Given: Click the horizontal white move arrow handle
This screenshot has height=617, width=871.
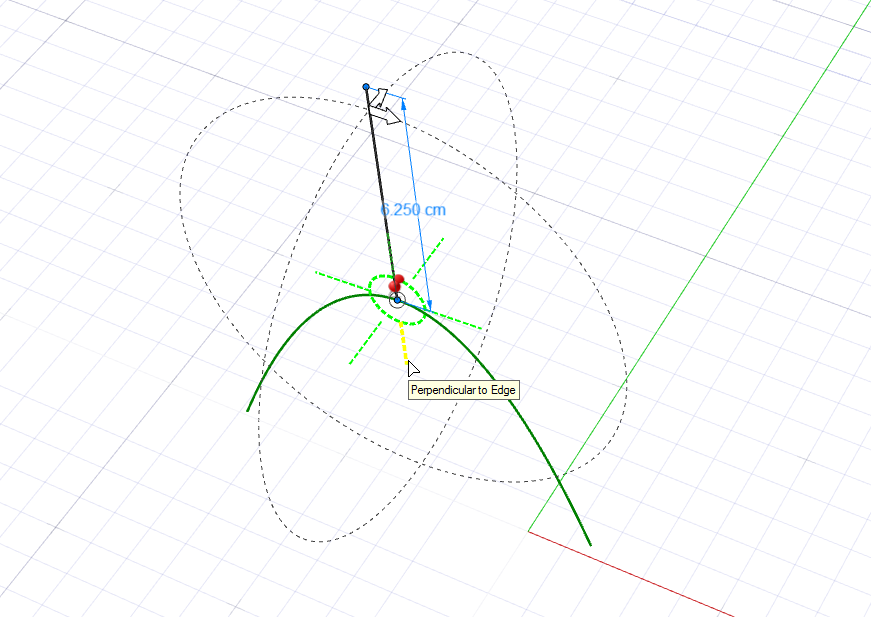Looking at the screenshot, I should pos(387,118).
